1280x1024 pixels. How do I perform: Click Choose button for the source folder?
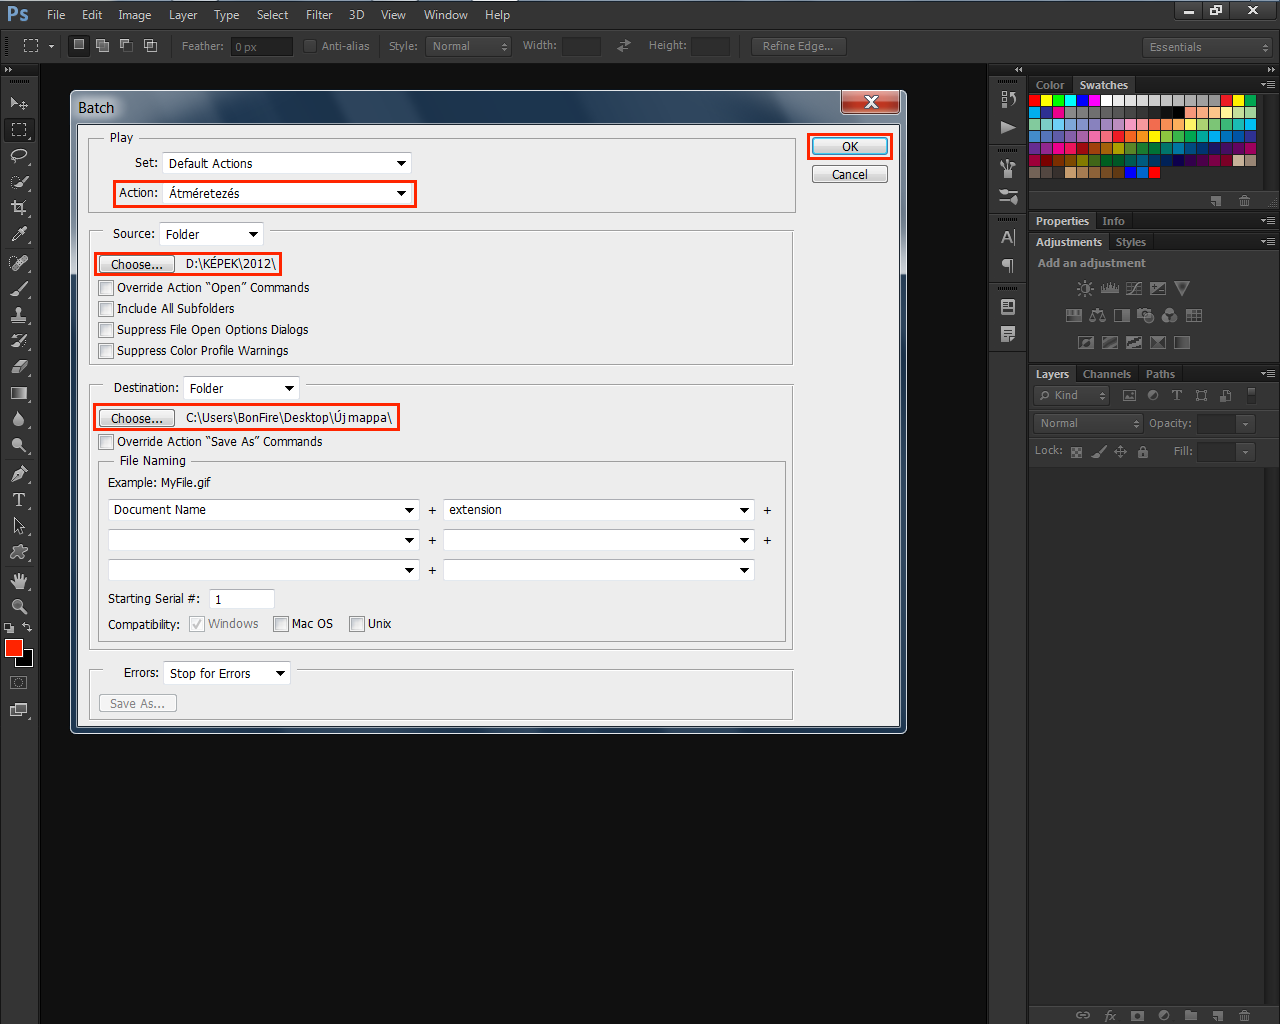point(136,264)
